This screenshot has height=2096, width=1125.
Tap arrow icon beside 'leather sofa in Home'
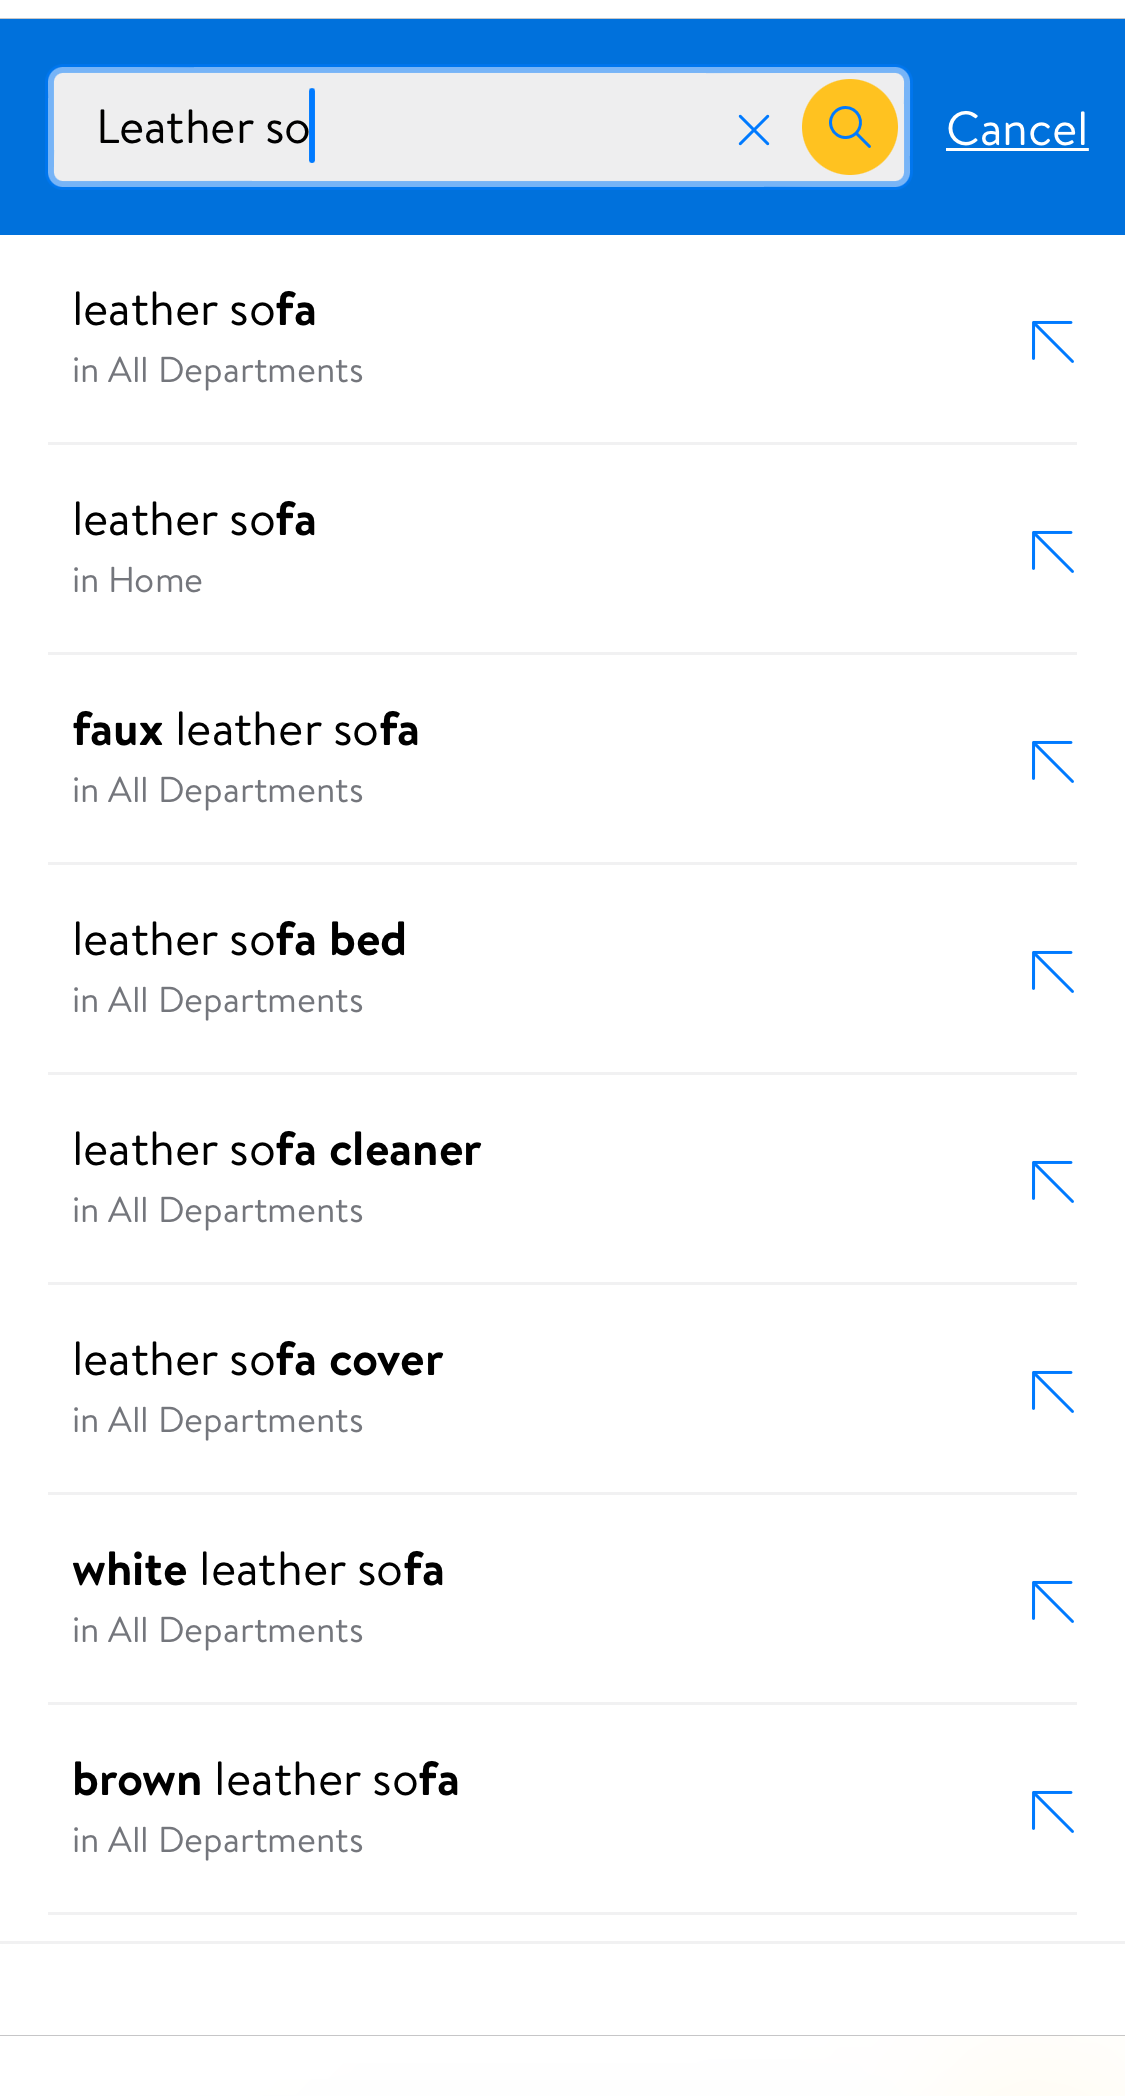coord(1052,552)
